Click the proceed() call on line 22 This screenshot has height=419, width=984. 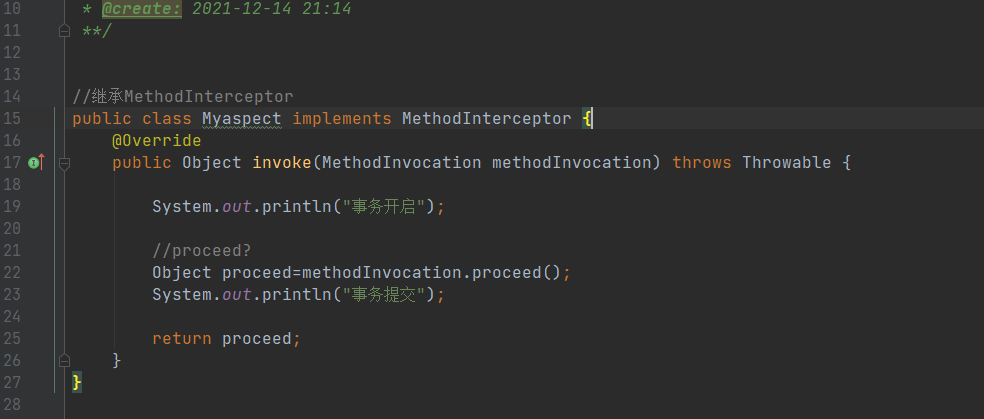pyautogui.click(x=511, y=272)
